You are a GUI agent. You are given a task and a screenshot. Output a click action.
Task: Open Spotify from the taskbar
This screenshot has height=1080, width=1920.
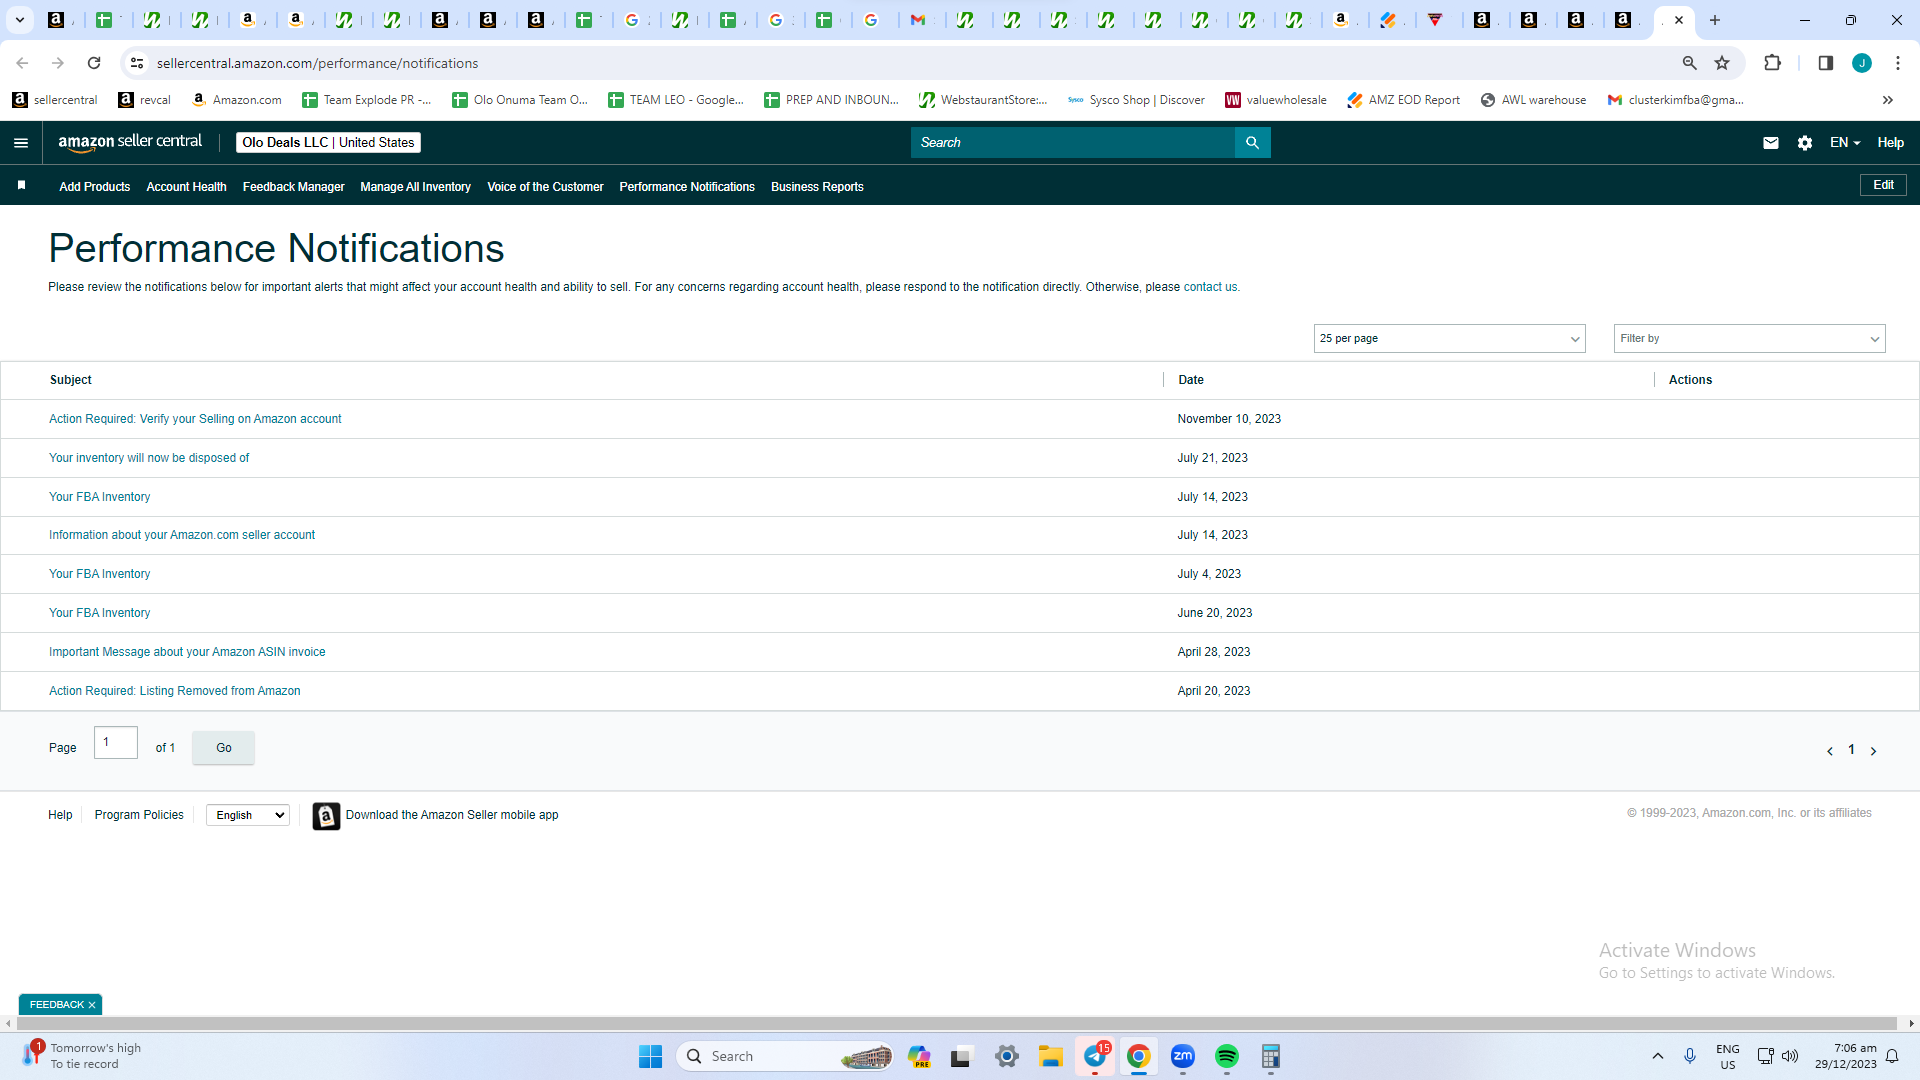(1227, 1057)
